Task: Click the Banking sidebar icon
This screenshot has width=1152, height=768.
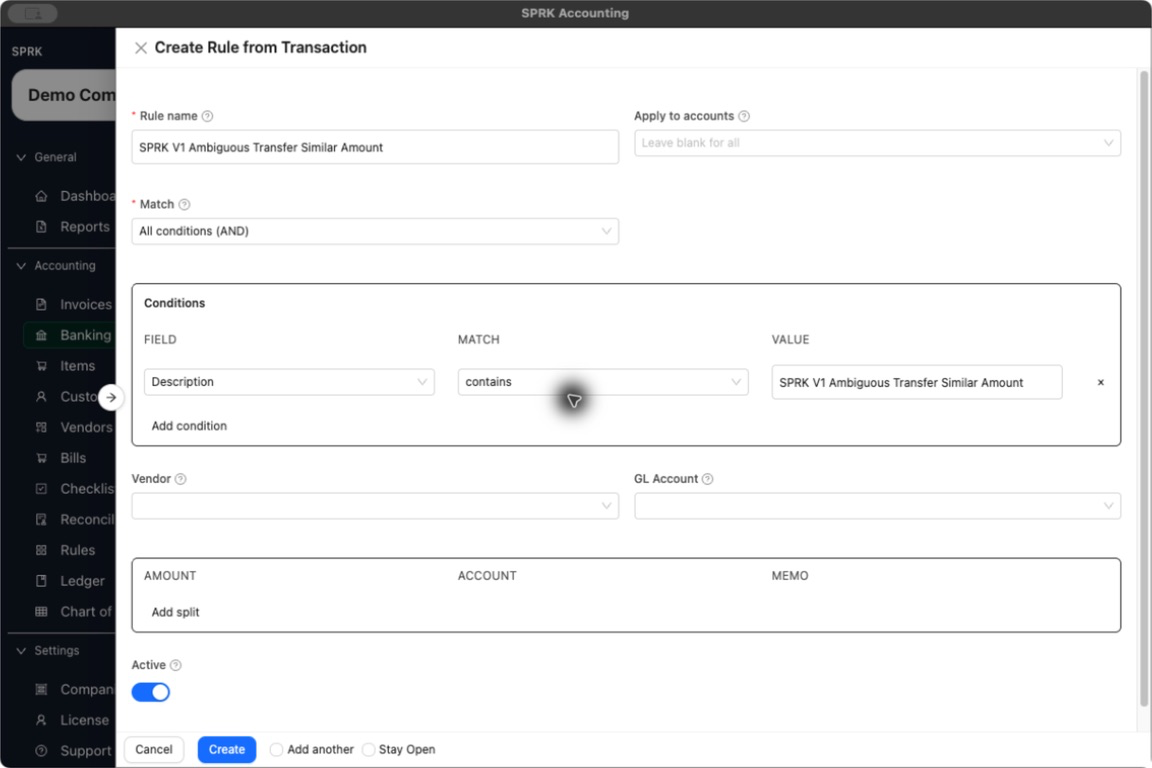Action: point(41,335)
